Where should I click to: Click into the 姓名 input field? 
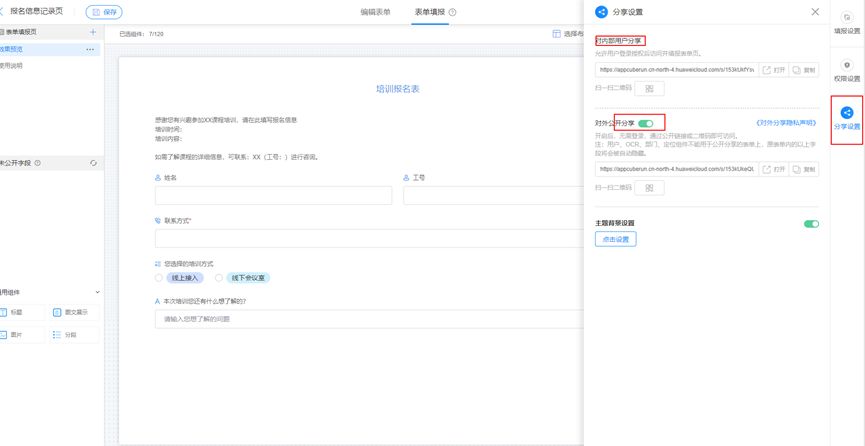click(x=274, y=195)
